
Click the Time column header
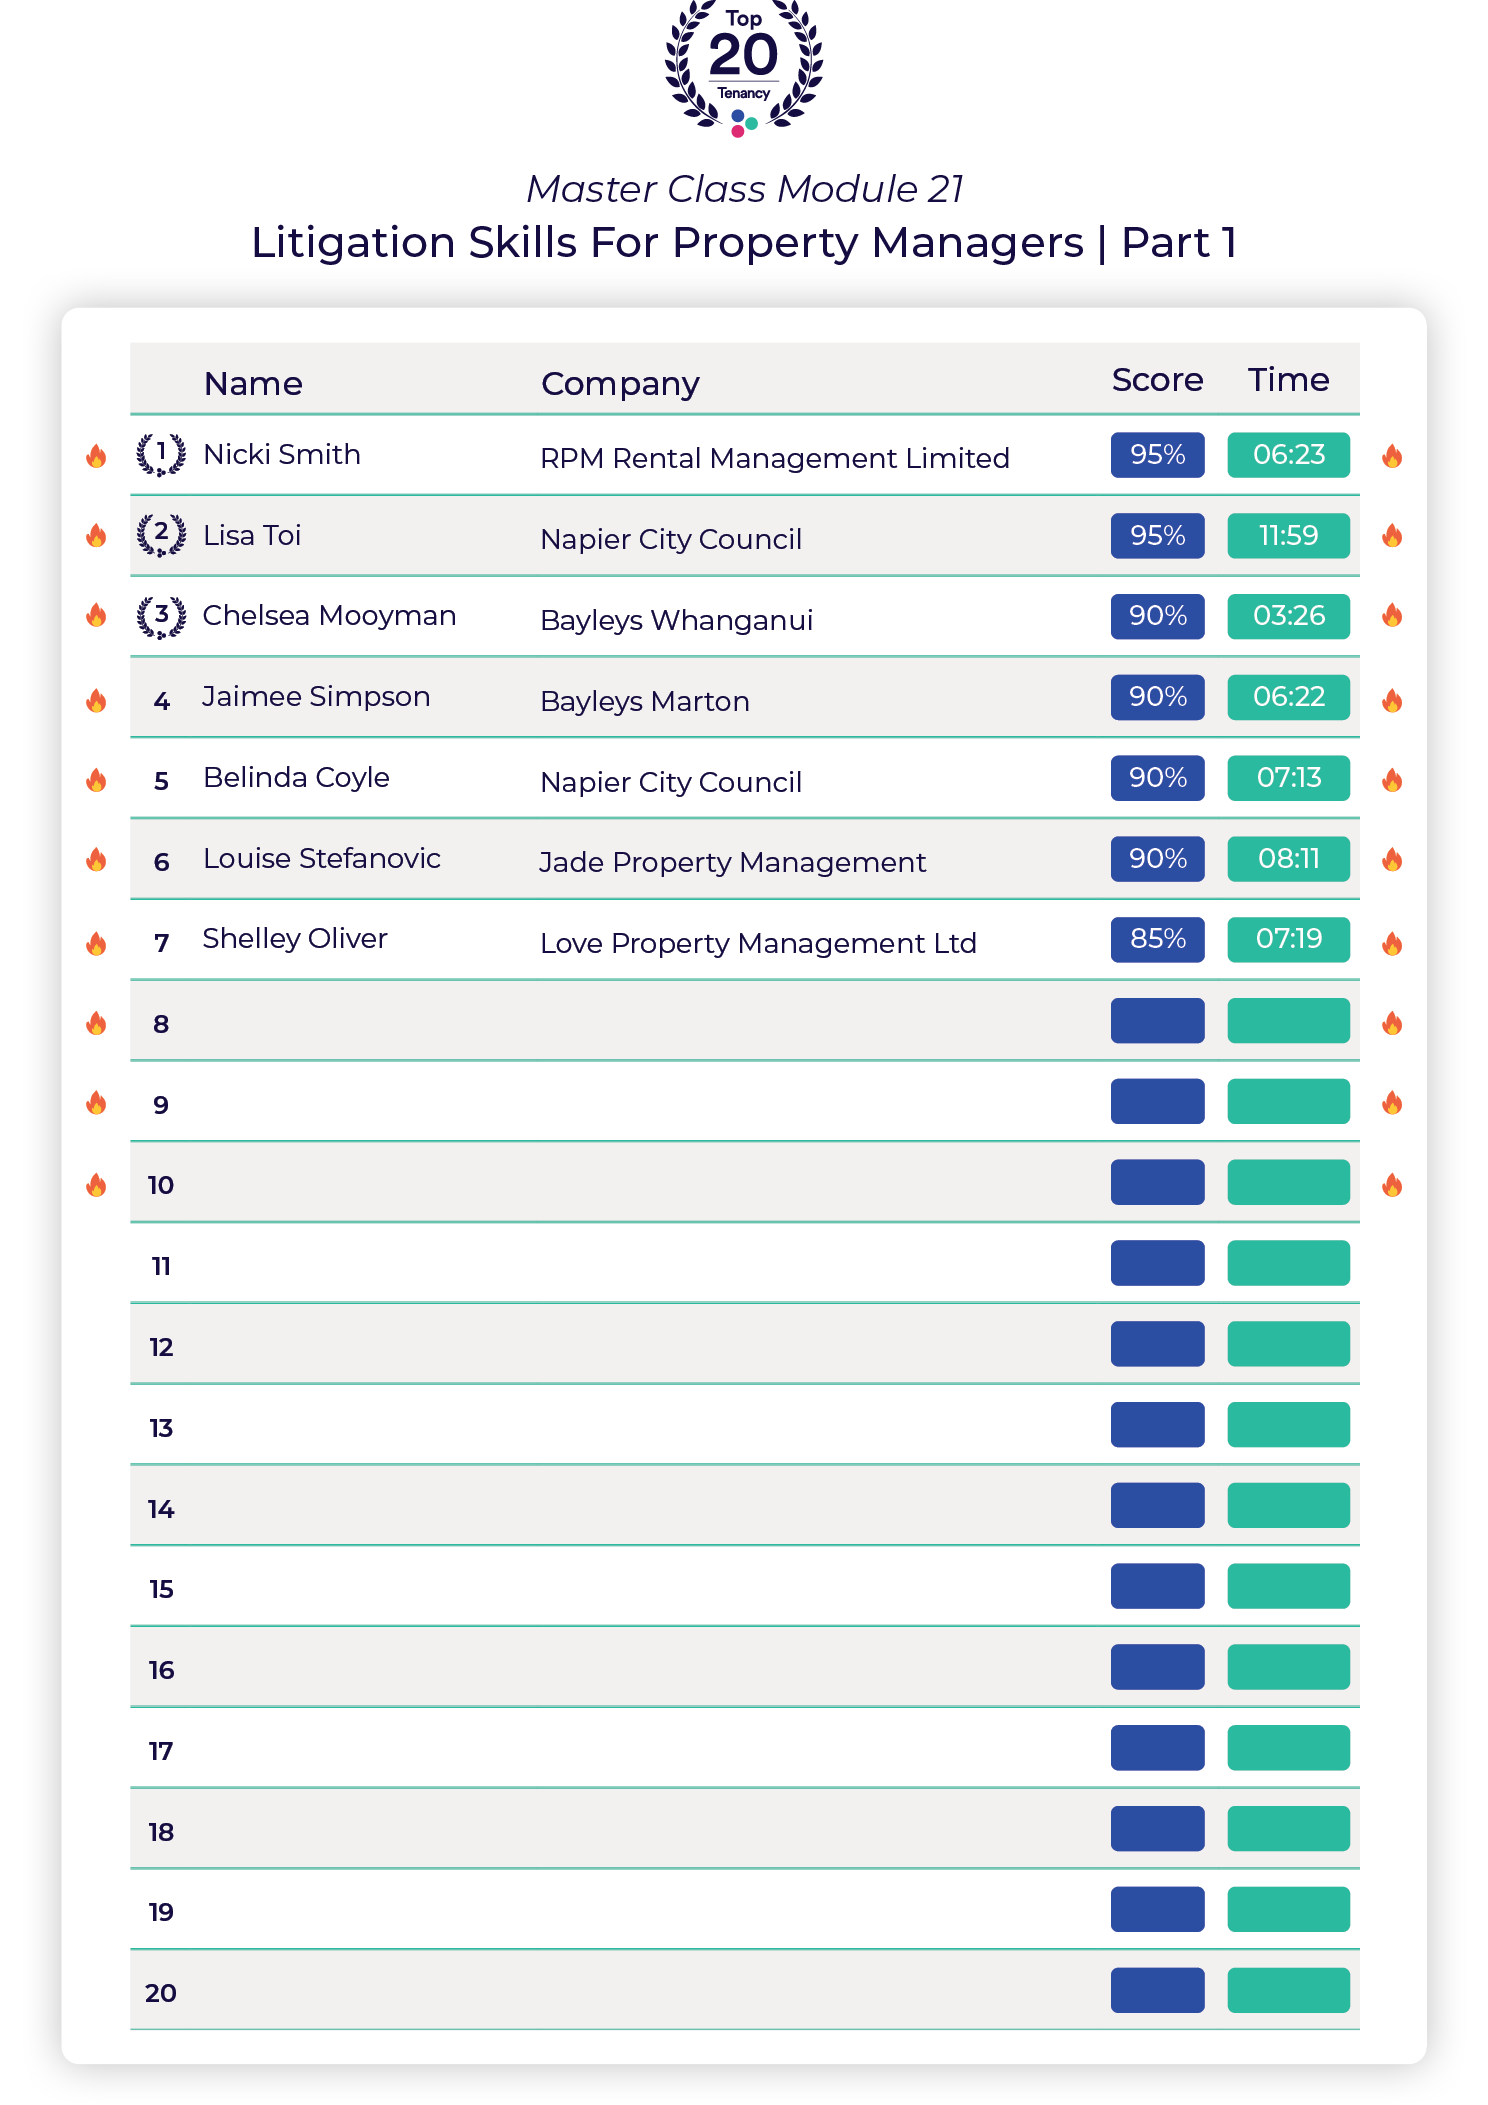[x=1288, y=380]
